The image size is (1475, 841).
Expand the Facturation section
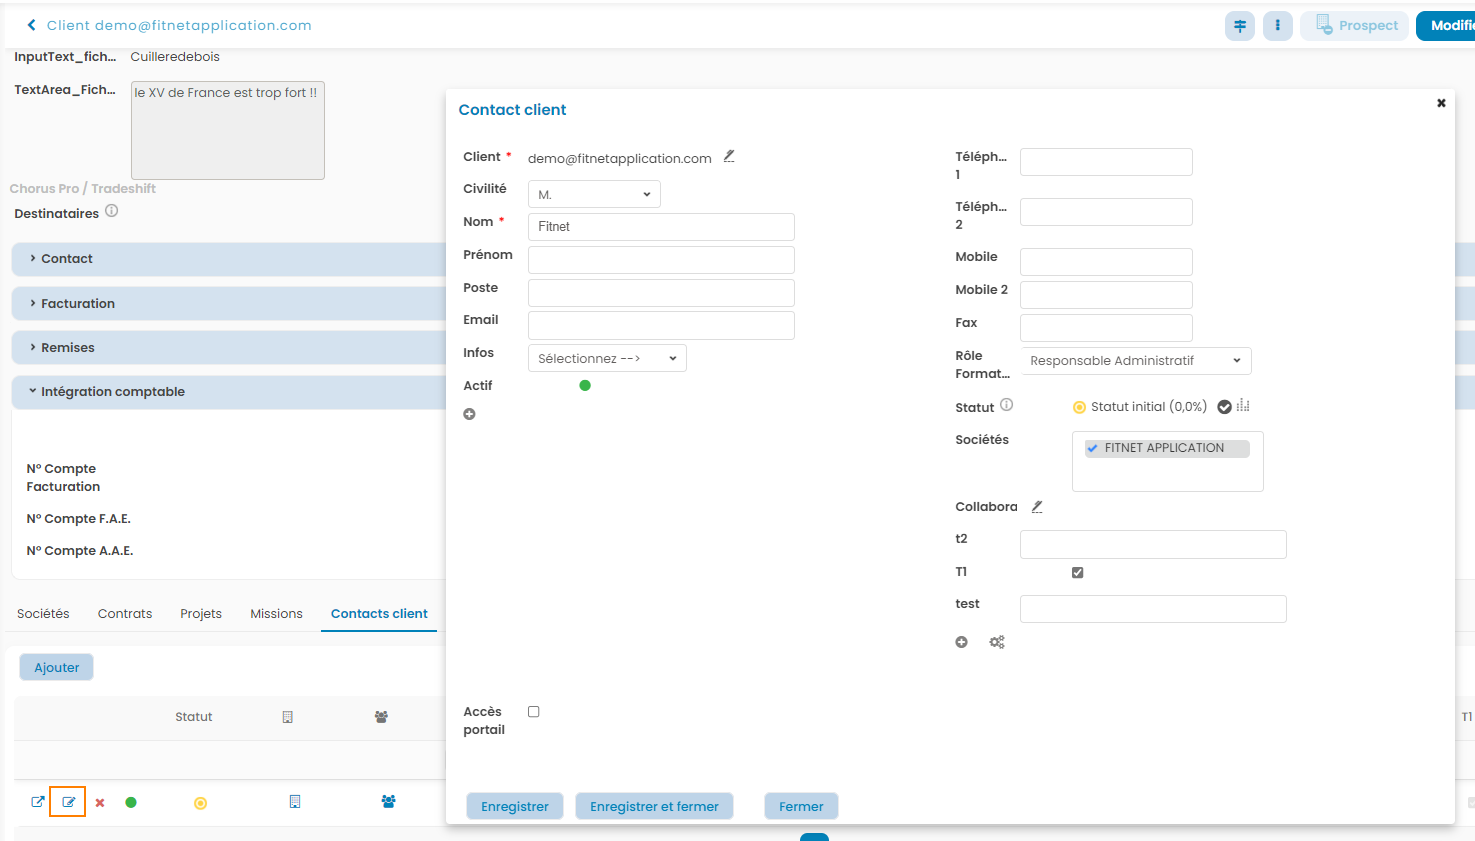(78, 304)
